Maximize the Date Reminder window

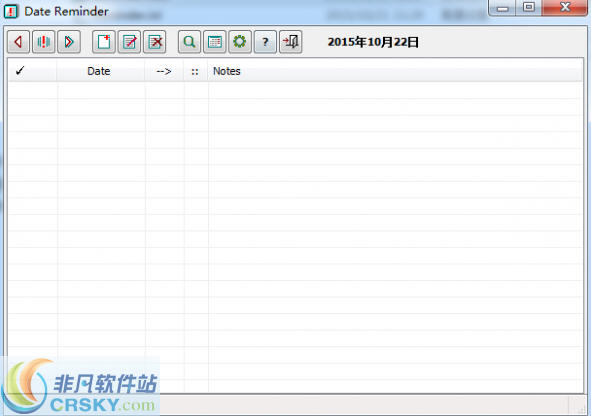[x=528, y=8]
